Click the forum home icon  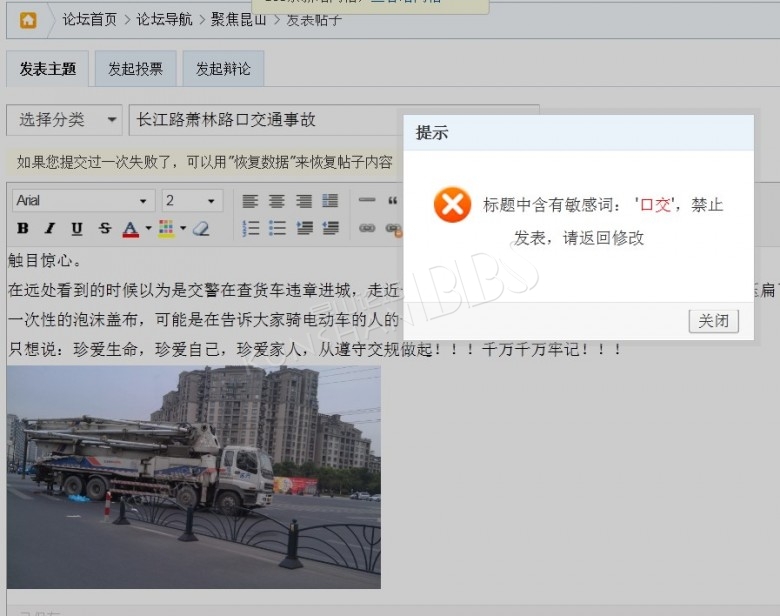click(x=28, y=20)
